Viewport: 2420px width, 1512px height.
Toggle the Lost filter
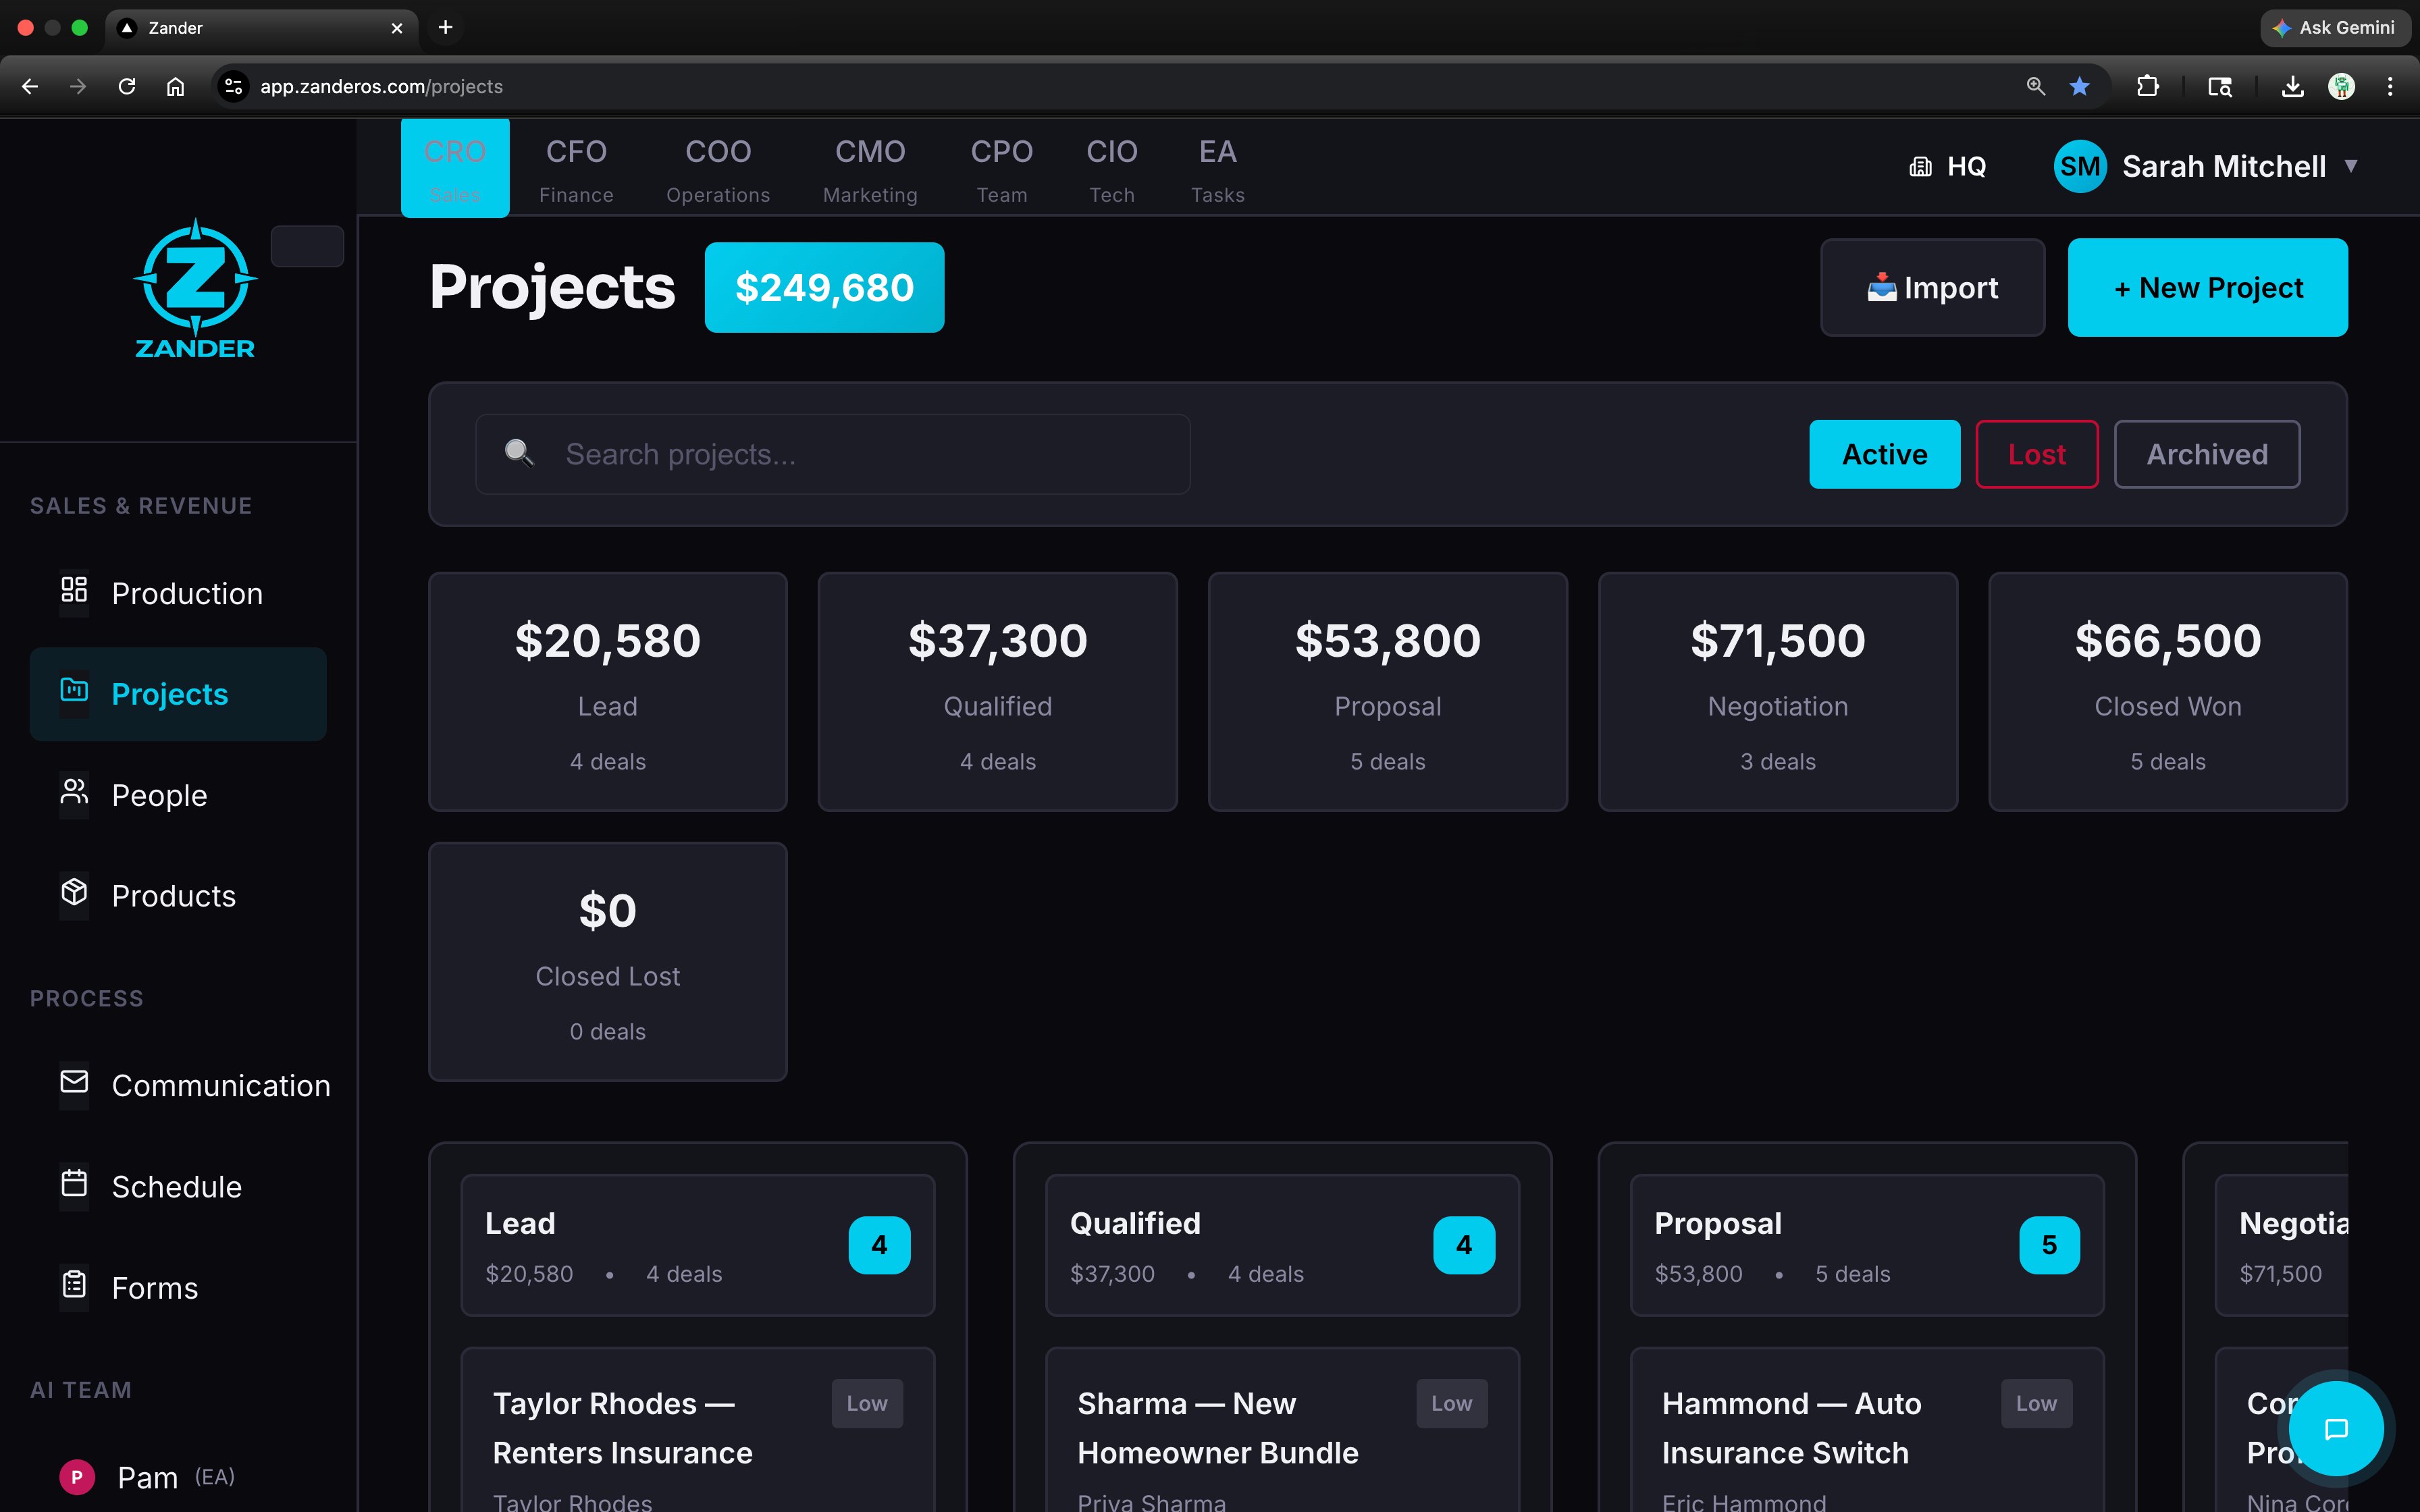pyautogui.click(x=2036, y=454)
